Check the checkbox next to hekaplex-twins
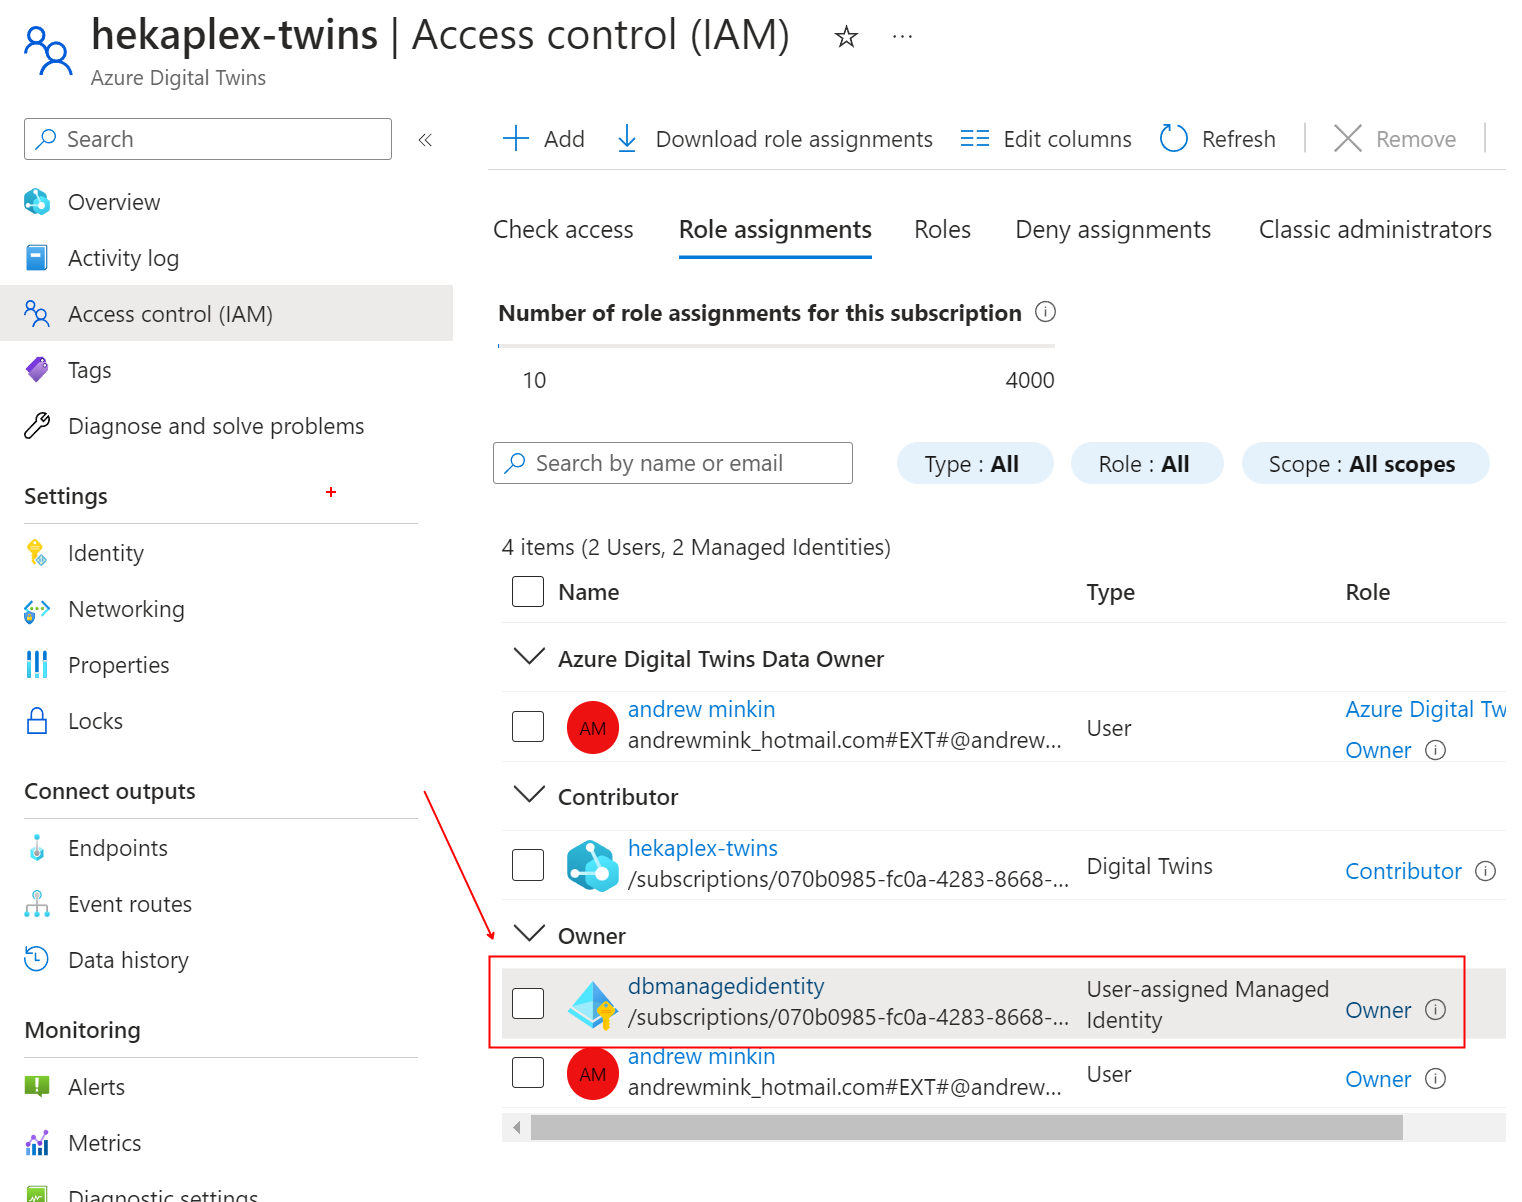 [x=527, y=864]
